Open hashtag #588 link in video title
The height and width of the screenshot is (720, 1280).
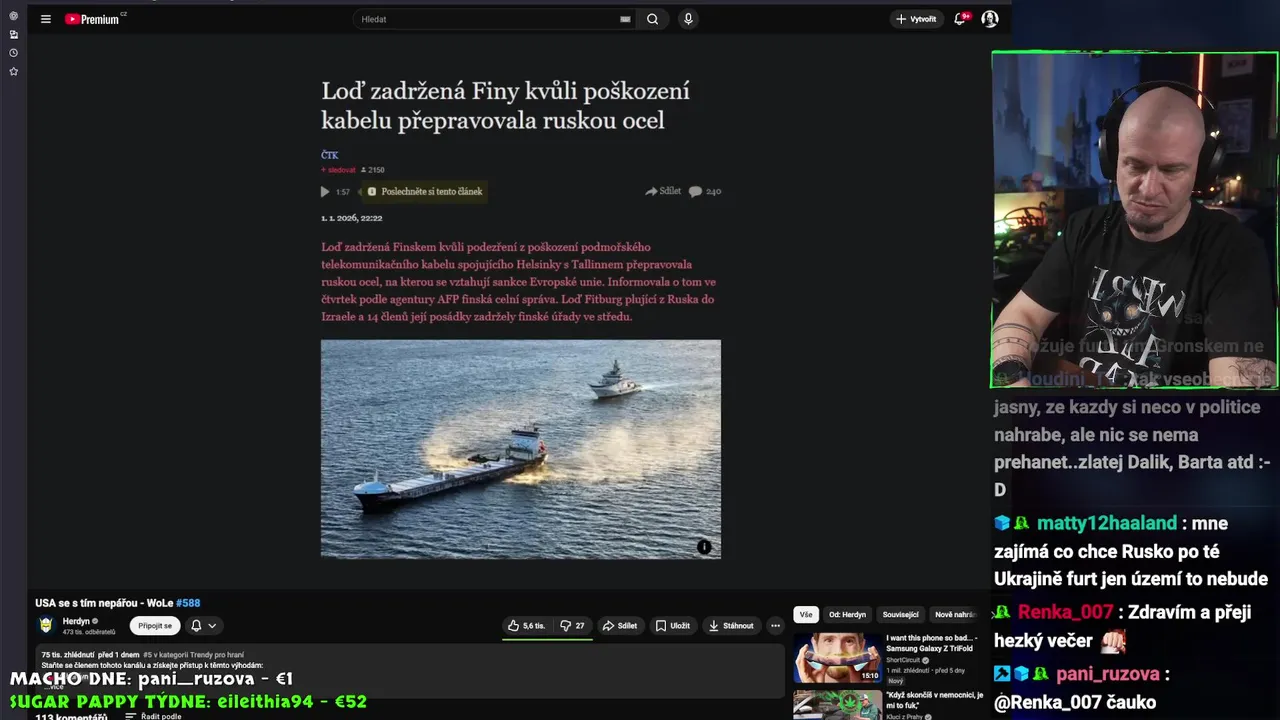click(x=188, y=603)
